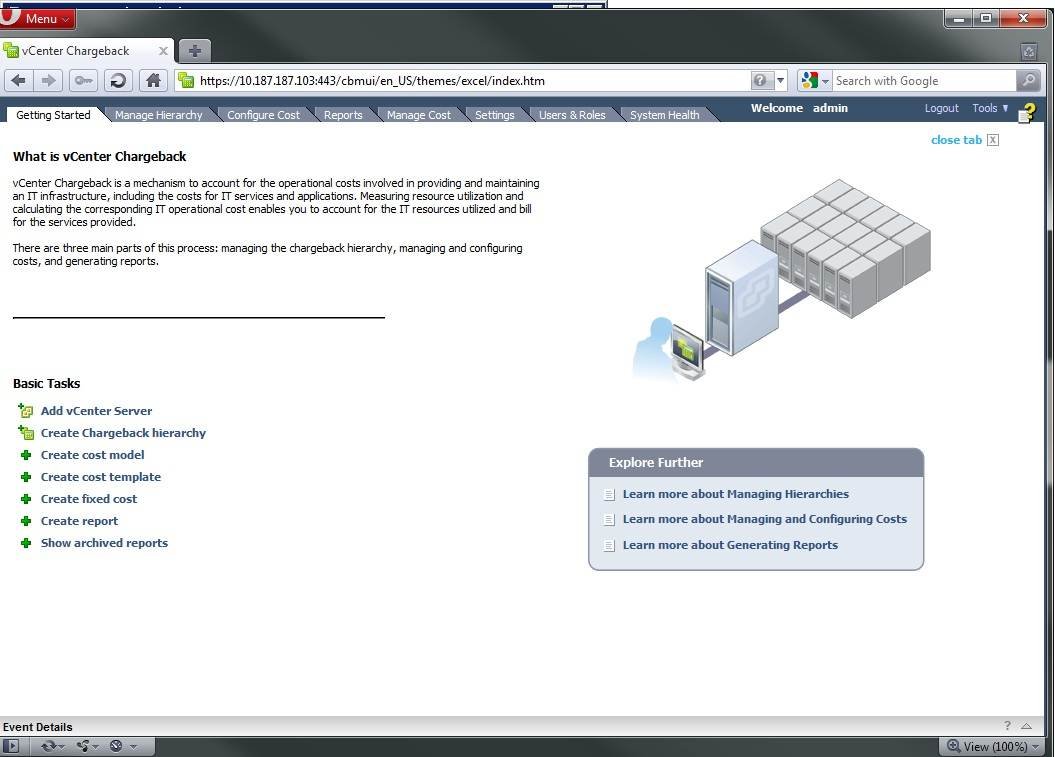Expand the Event Details panel arrow
This screenshot has height=757, width=1055.
pos(1026,726)
